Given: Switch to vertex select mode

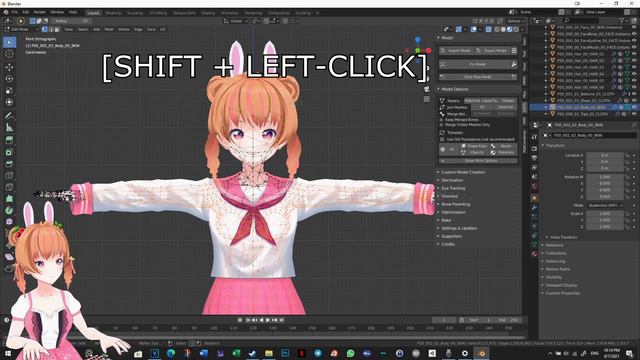Looking at the screenshot, I should (44, 29).
